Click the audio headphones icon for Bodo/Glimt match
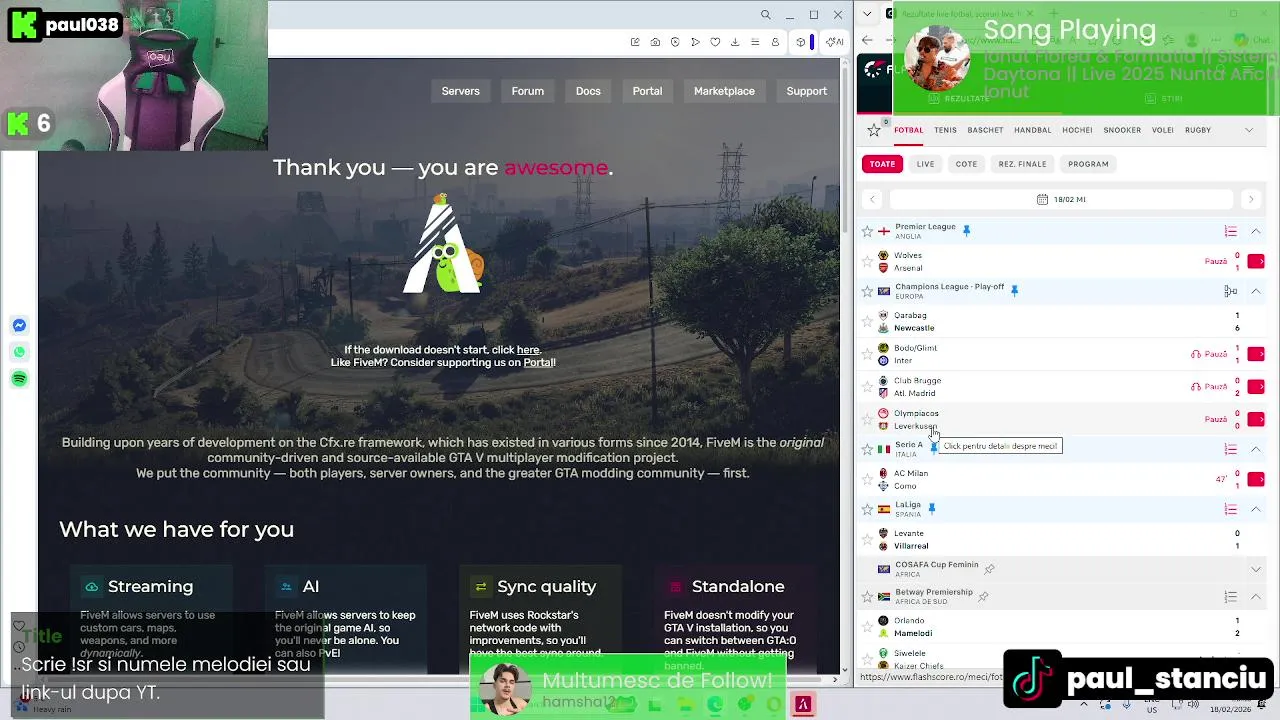This screenshot has height=720, width=1280. (1196, 354)
